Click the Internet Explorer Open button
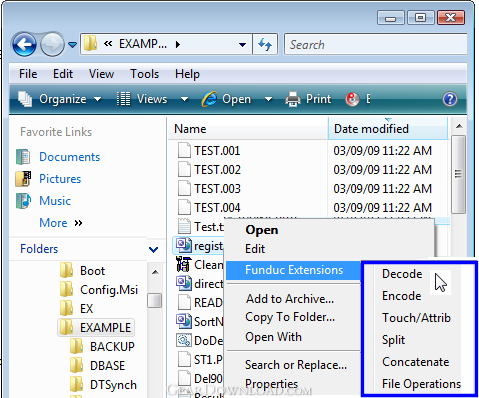 226,99
